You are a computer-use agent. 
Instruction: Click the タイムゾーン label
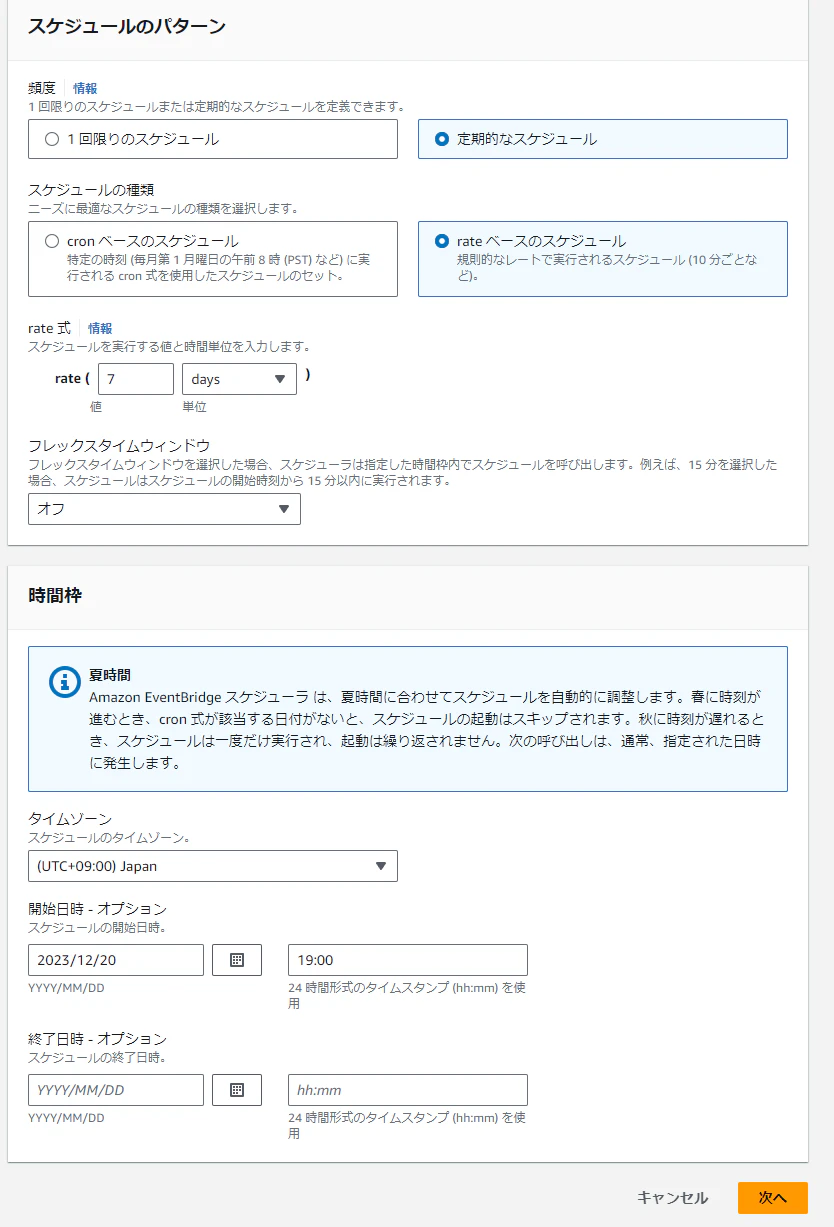[70, 819]
